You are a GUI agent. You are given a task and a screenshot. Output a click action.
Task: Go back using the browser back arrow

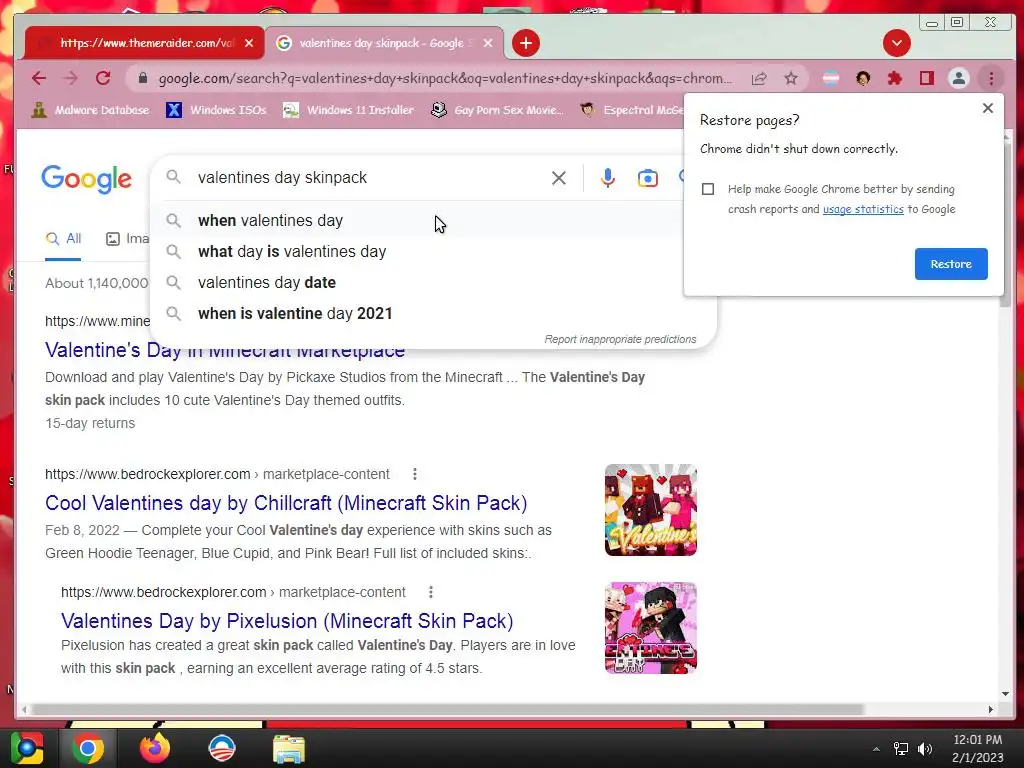(39, 78)
